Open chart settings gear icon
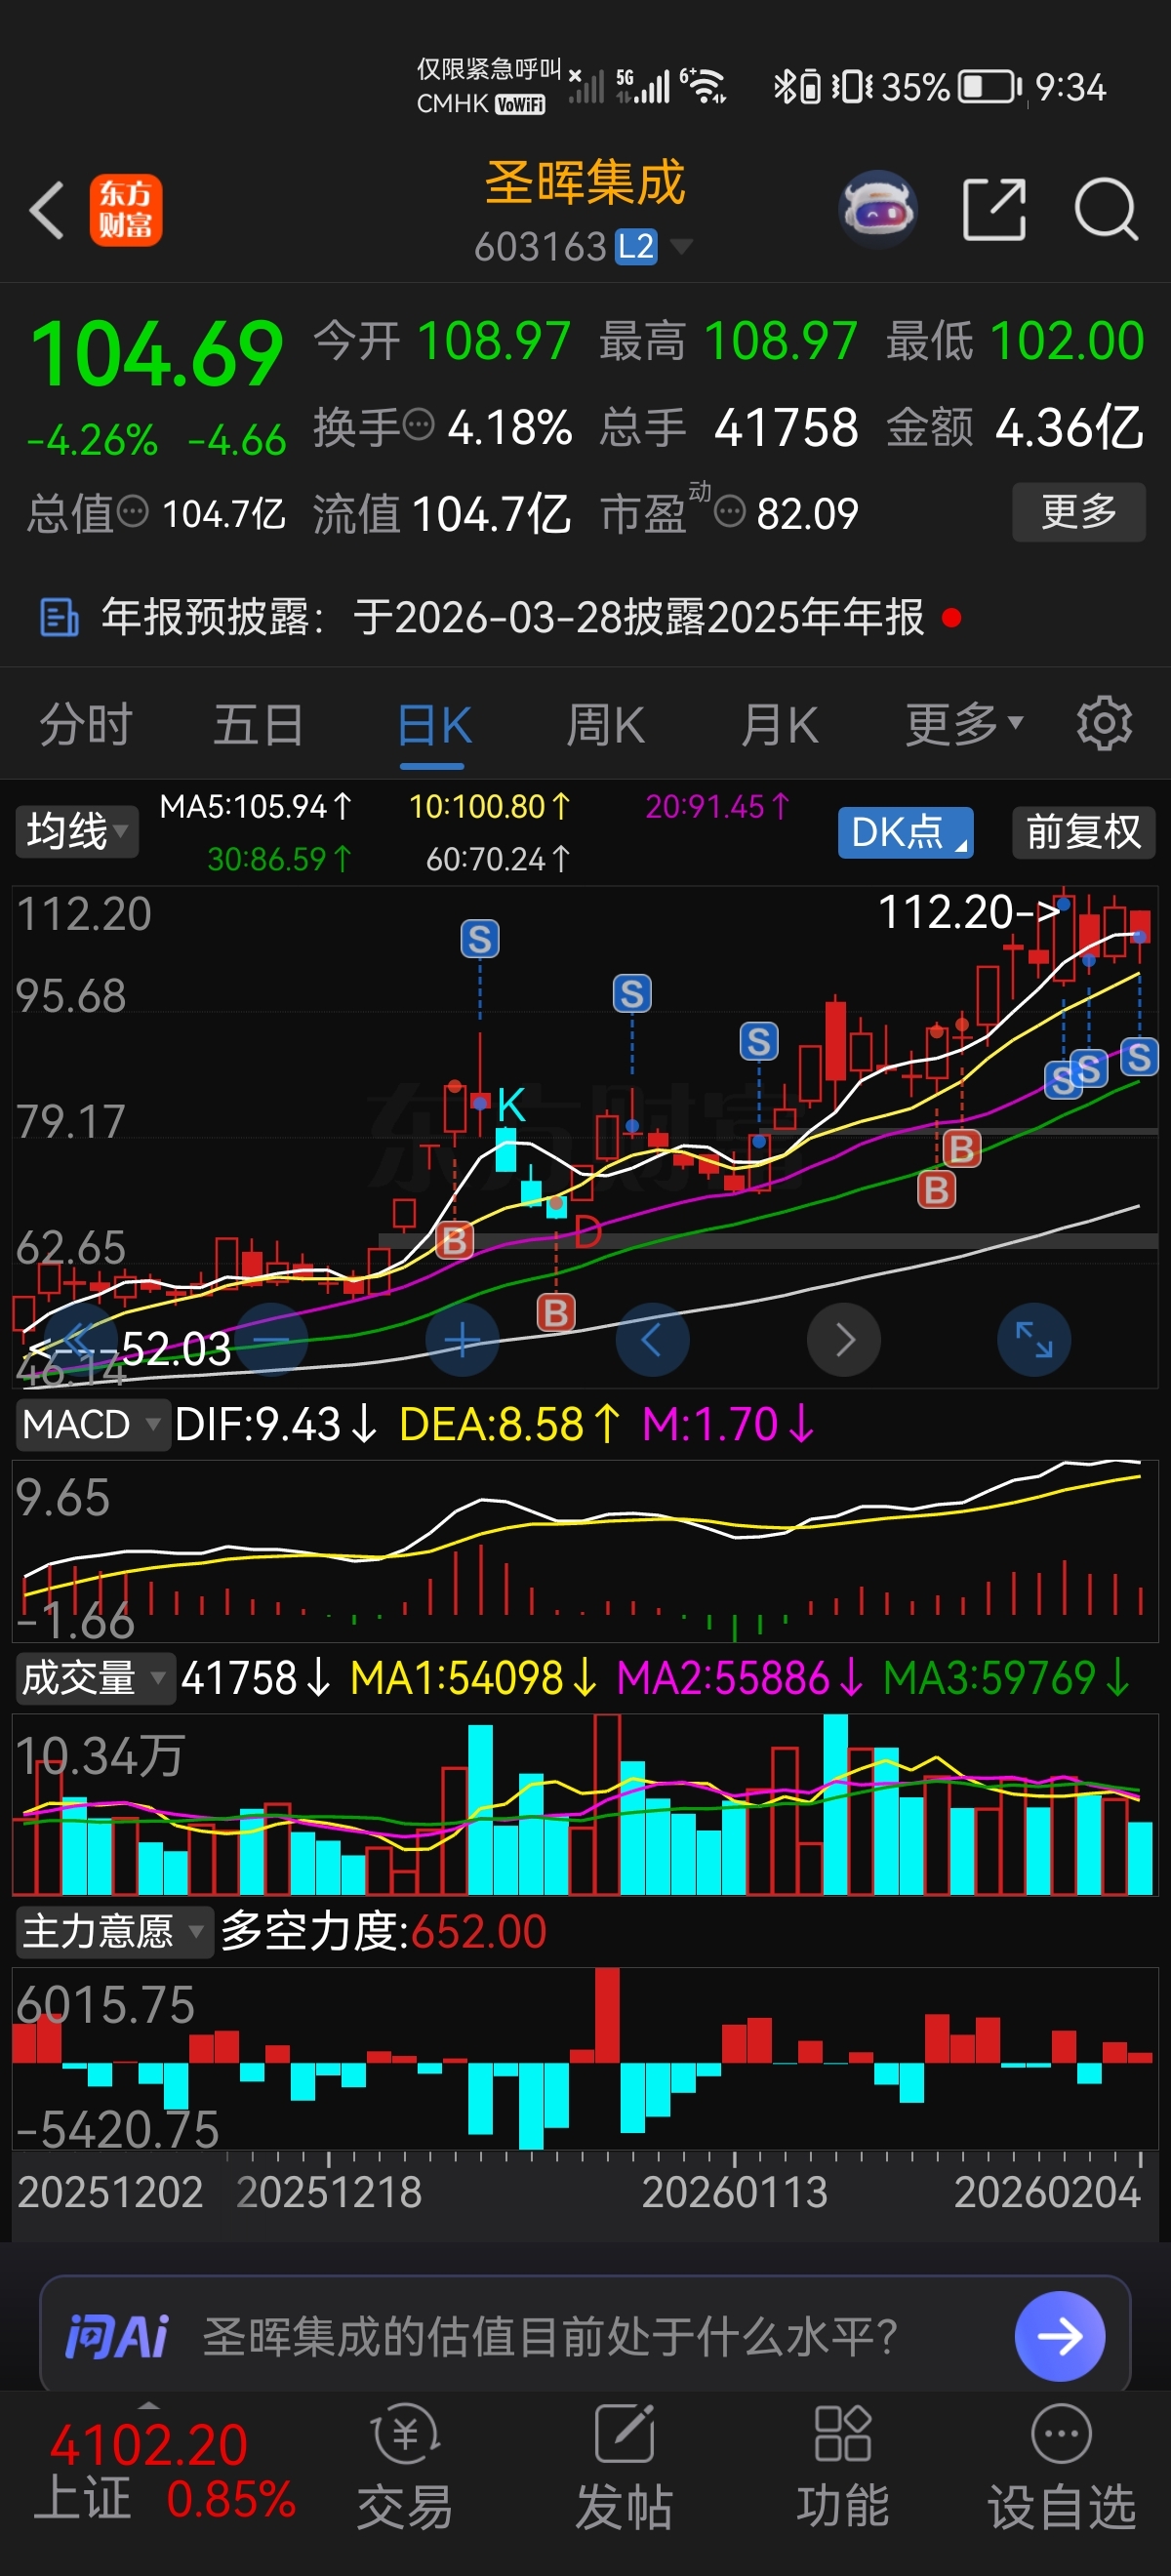Image resolution: width=1171 pixels, height=2576 pixels. pyautogui.click(x=1104, y=723)
